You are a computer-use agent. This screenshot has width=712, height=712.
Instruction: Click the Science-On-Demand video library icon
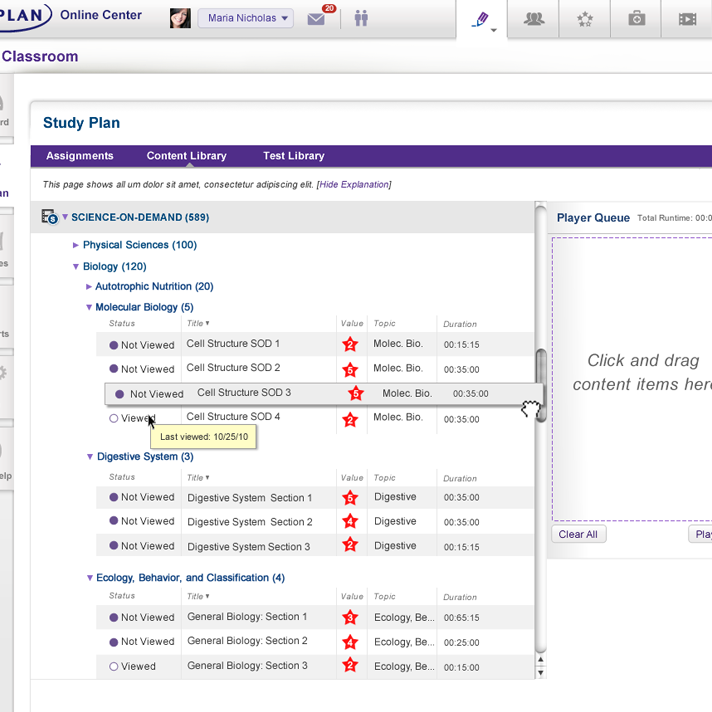49,217
